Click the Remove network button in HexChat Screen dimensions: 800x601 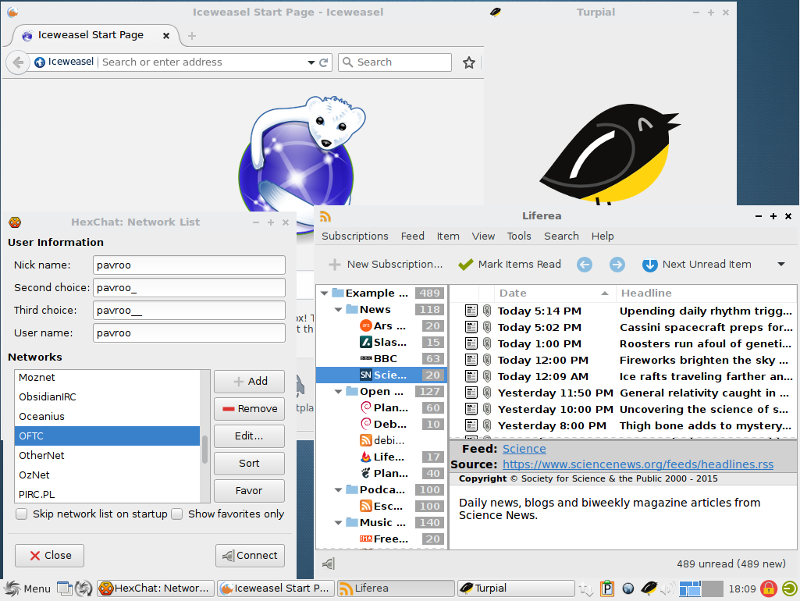249,409
